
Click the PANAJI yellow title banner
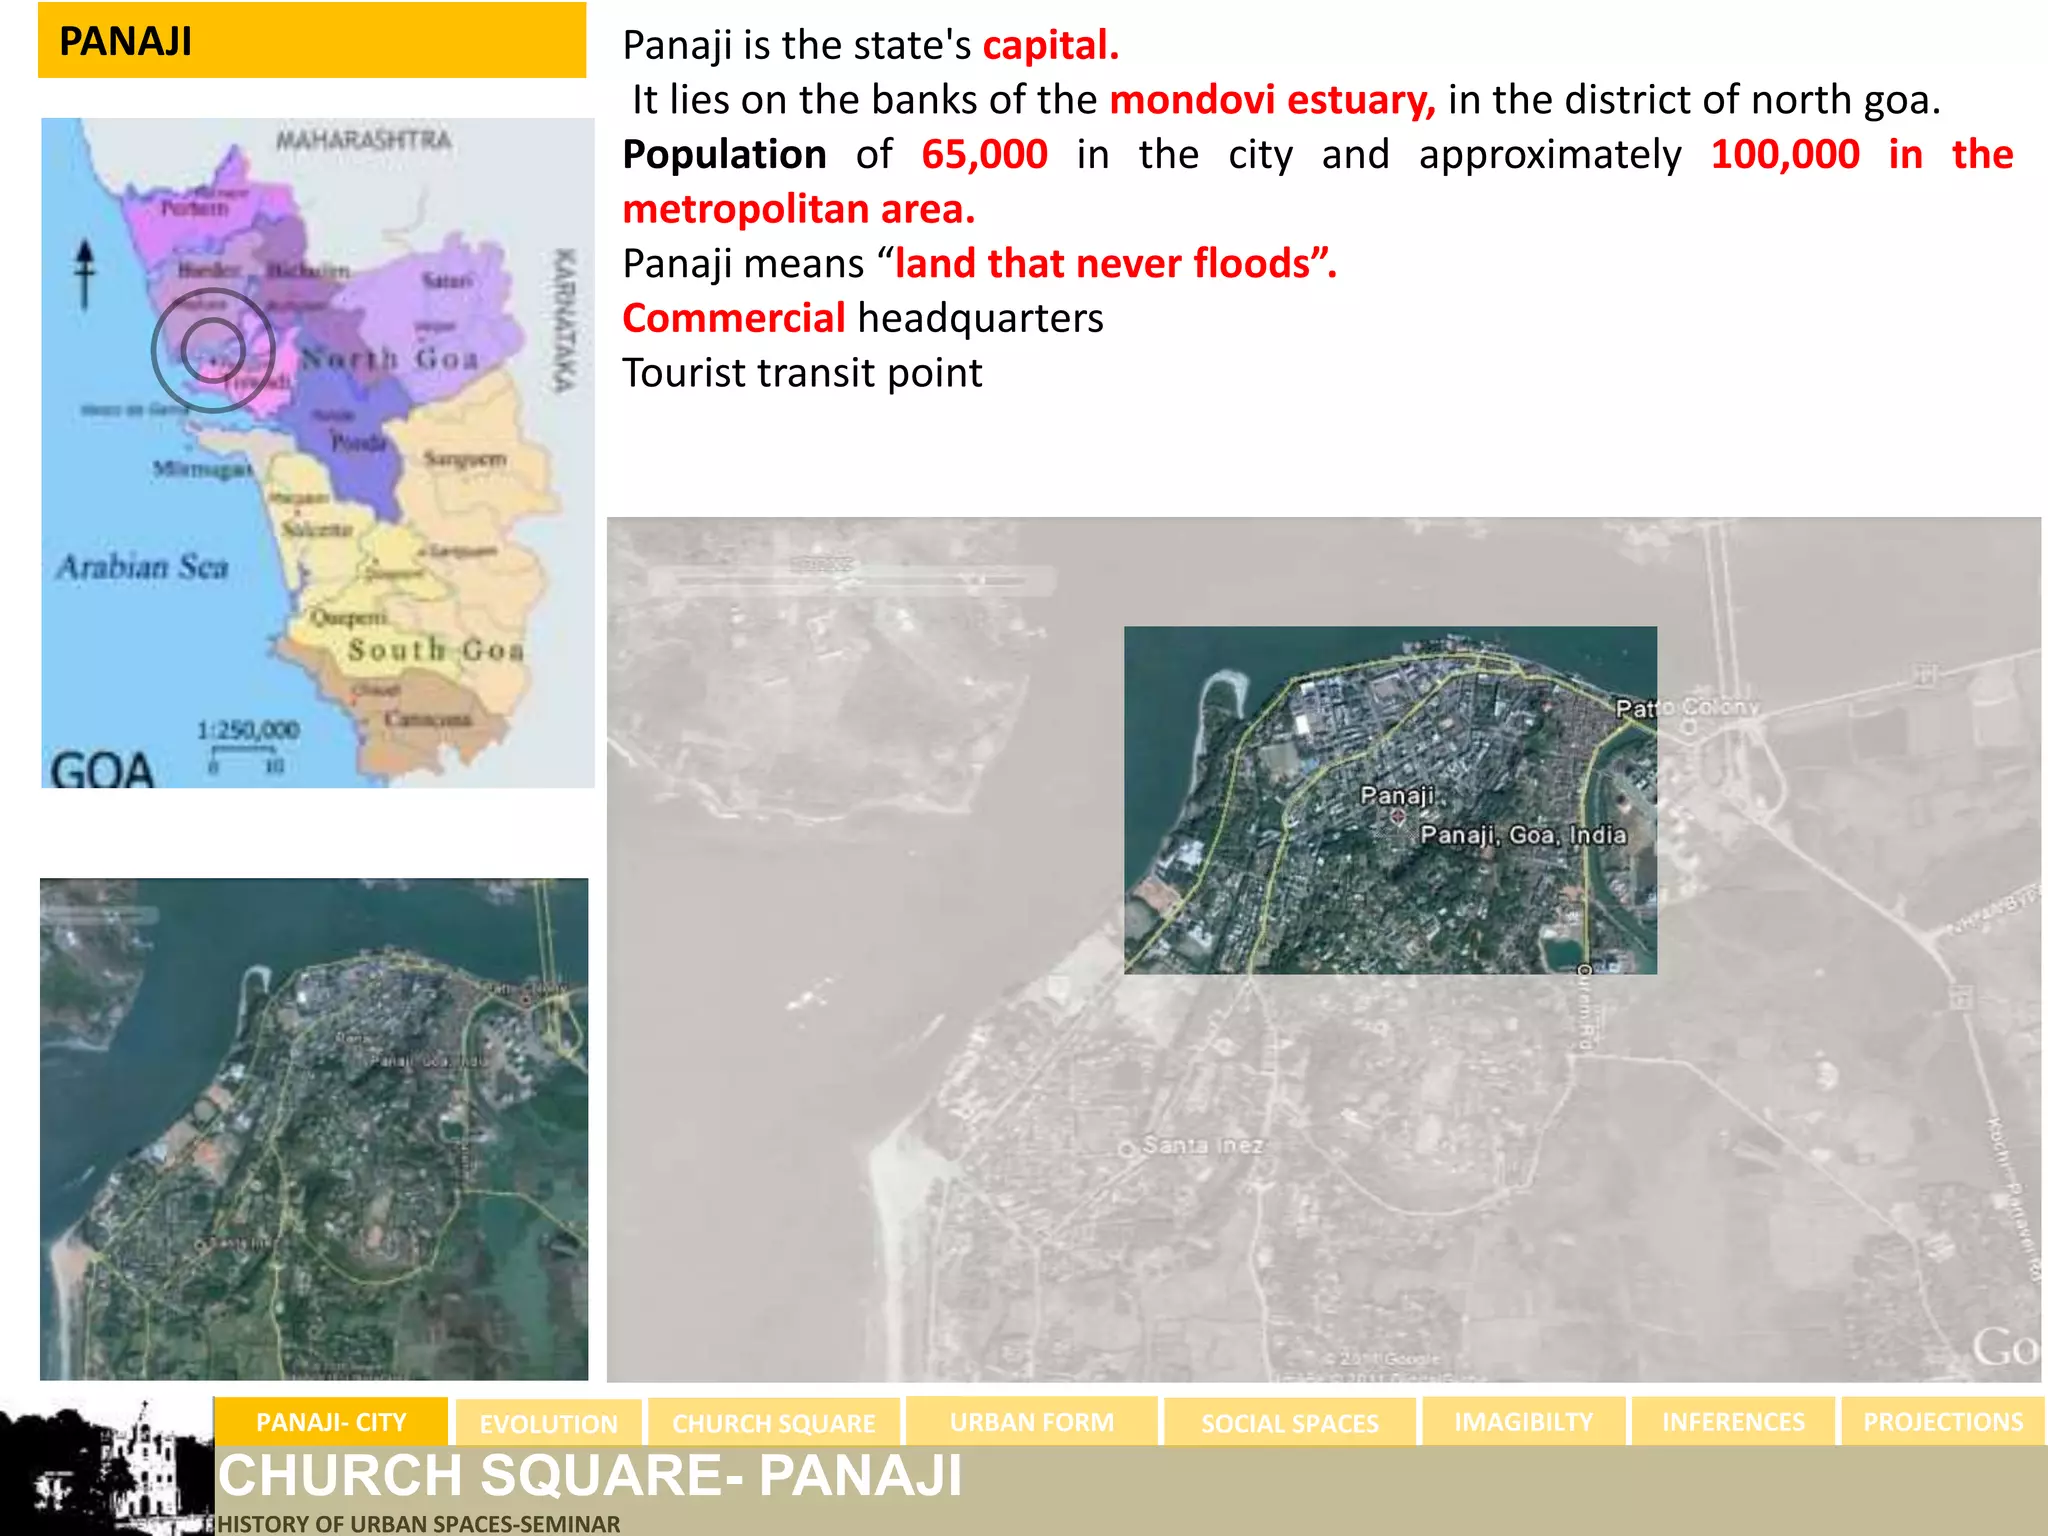(312, 40)
